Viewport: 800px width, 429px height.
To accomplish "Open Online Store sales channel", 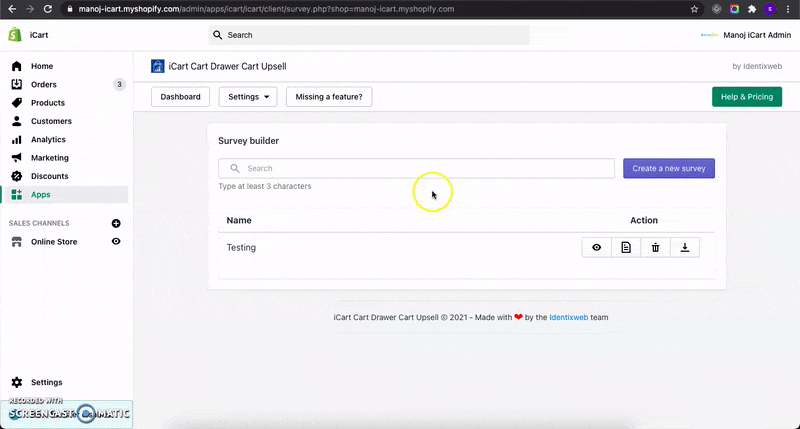I will point(54,242).
